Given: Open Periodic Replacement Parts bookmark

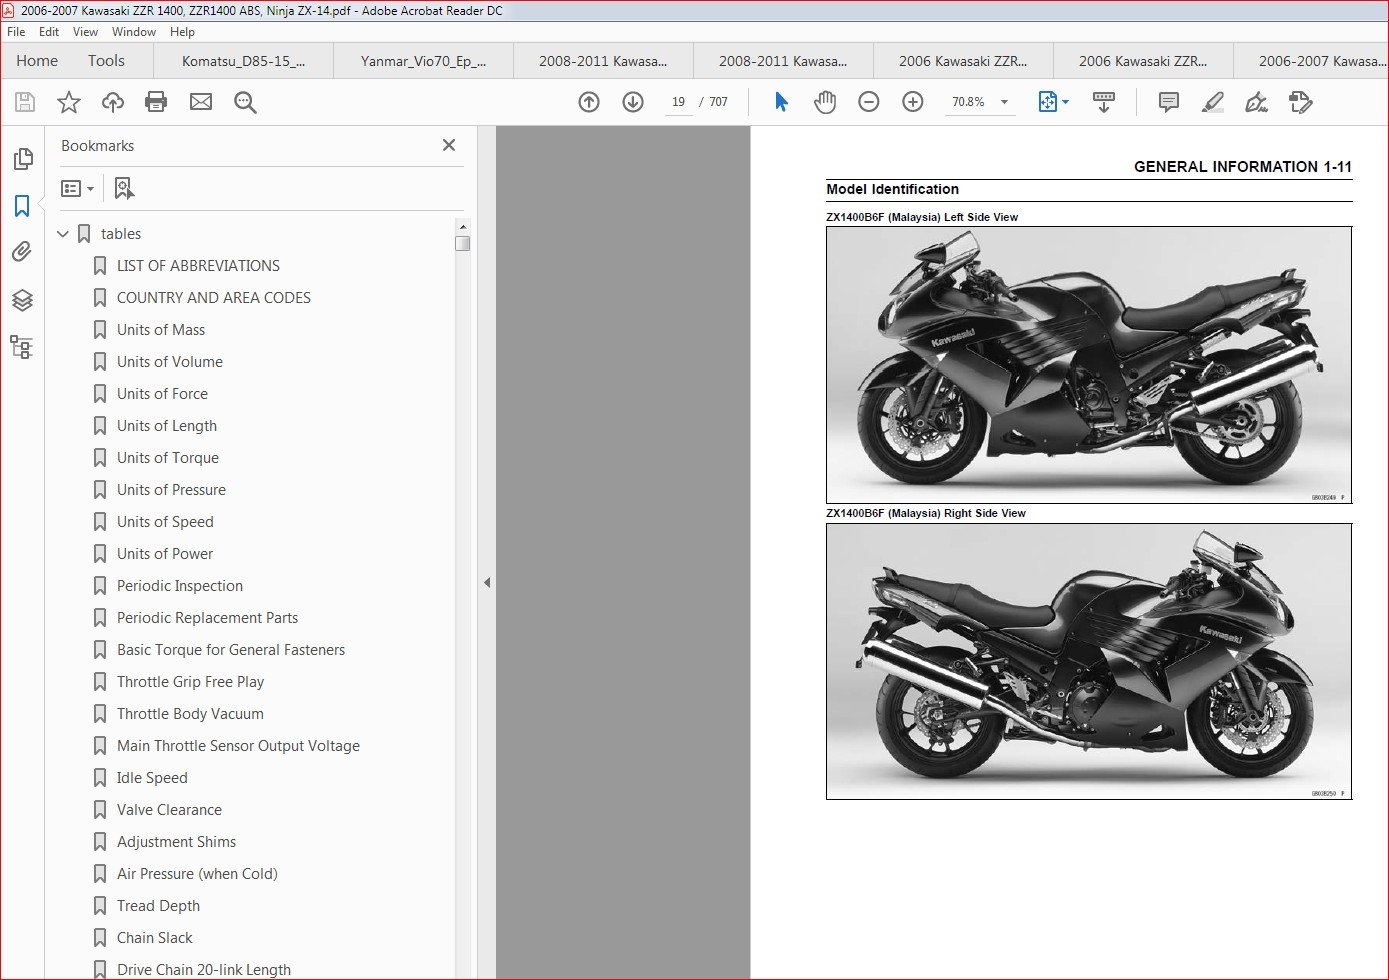Looking at the screenshot, I should click(207, 618).
